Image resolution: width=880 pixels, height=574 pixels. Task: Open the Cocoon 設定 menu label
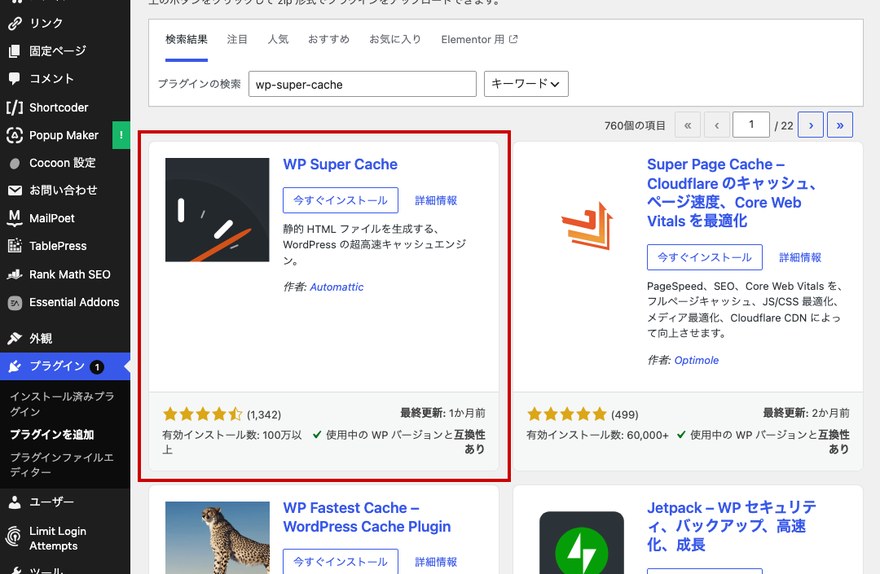click(62, 163)
